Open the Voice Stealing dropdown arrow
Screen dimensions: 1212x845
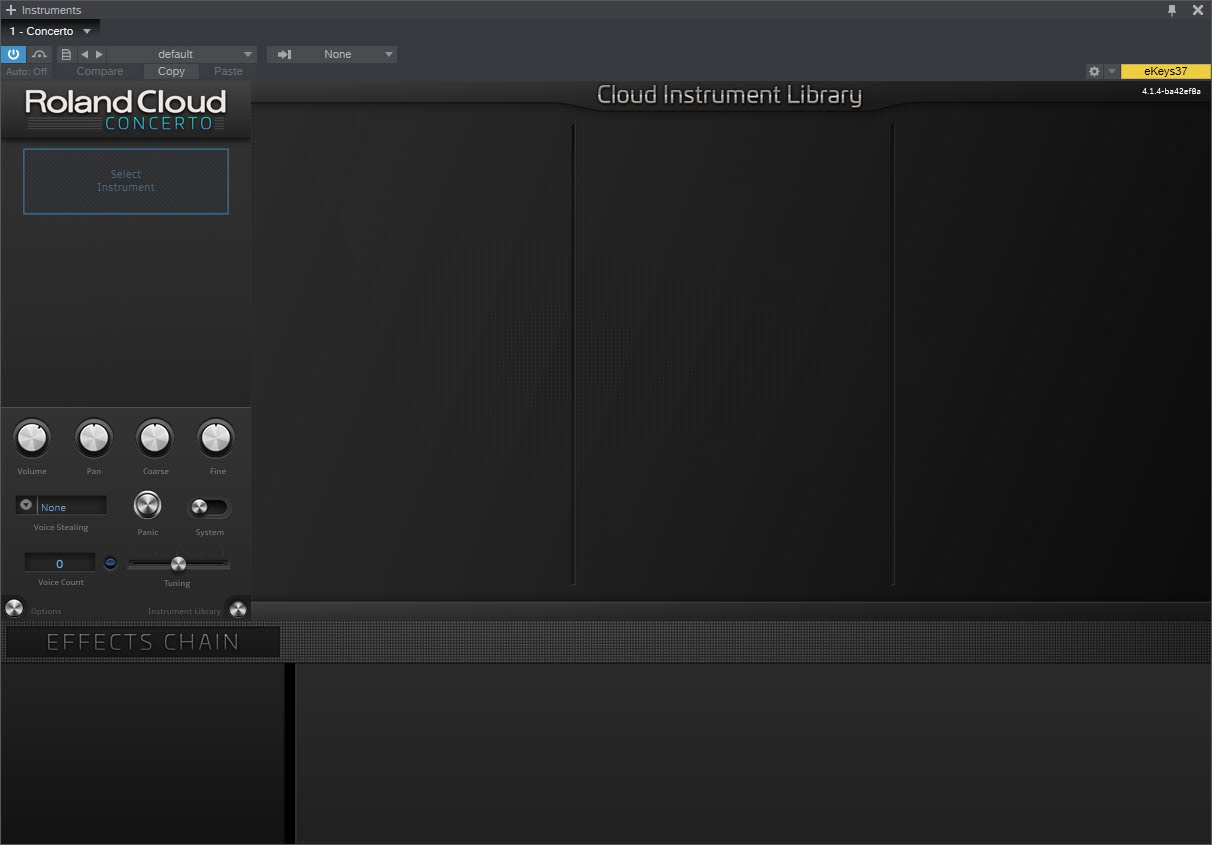click(x=26, y=505)
